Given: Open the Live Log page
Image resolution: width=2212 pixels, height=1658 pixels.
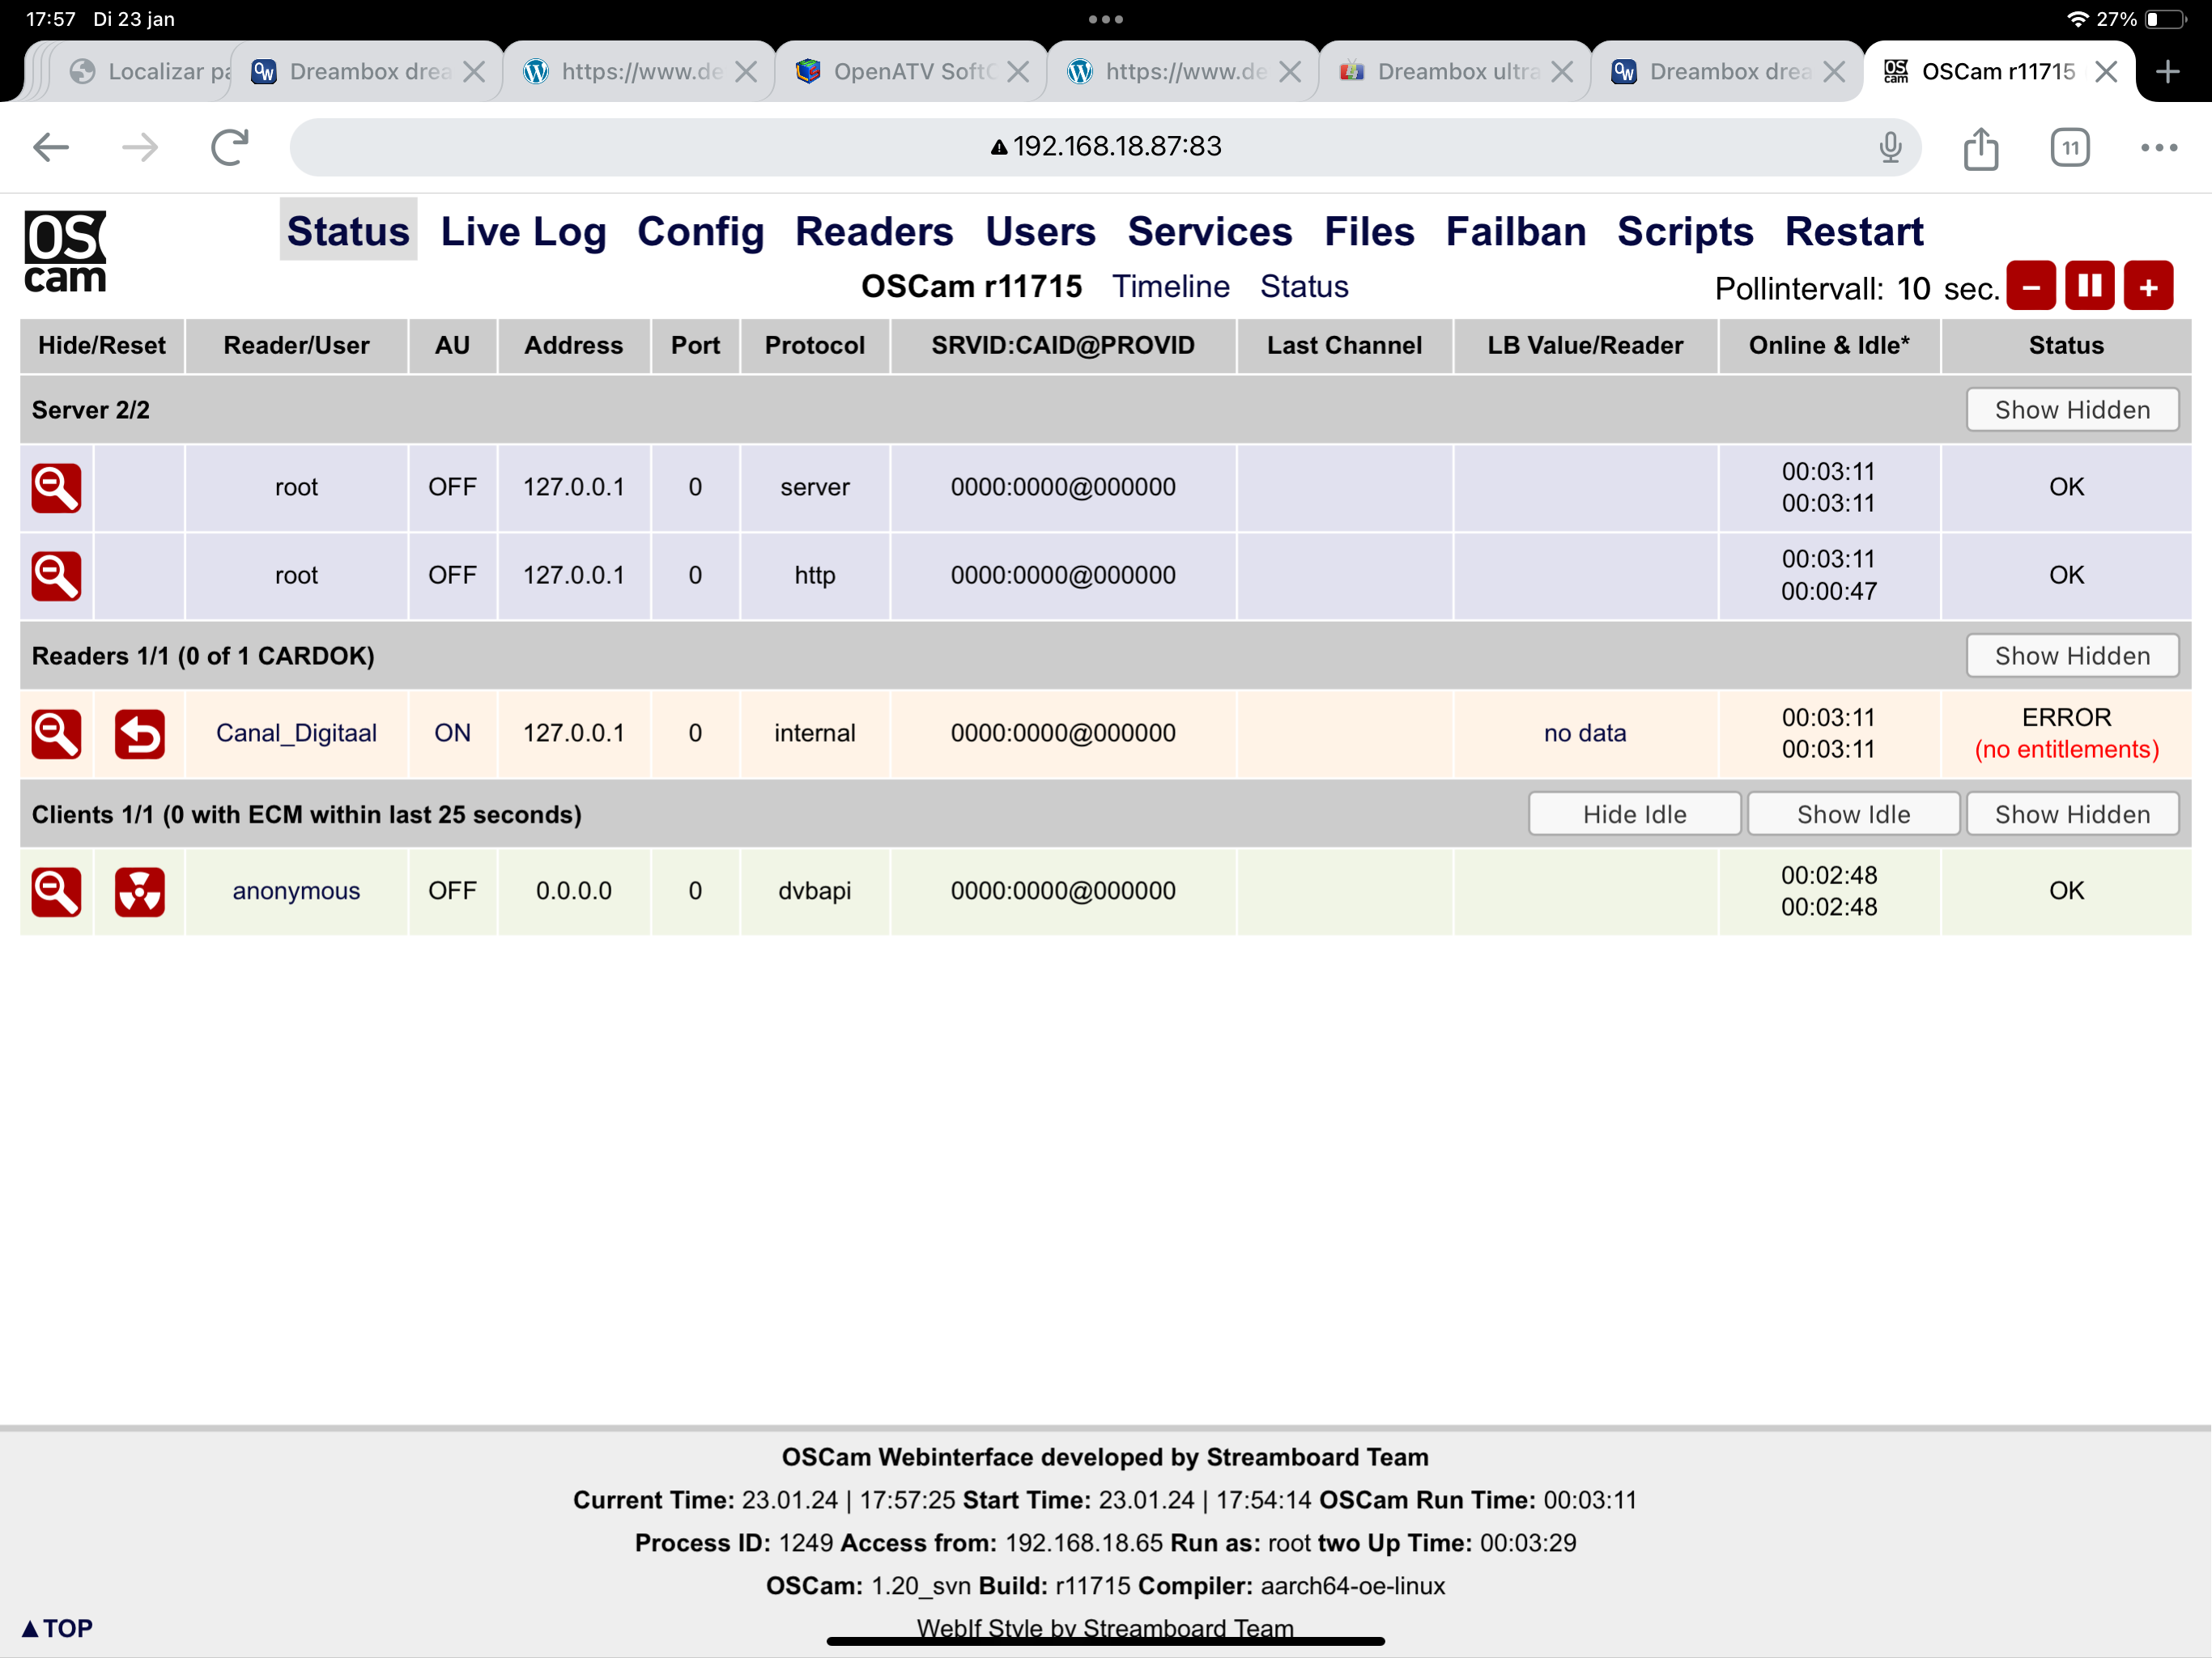Looking at the screenshot, I should pos(523,231).
